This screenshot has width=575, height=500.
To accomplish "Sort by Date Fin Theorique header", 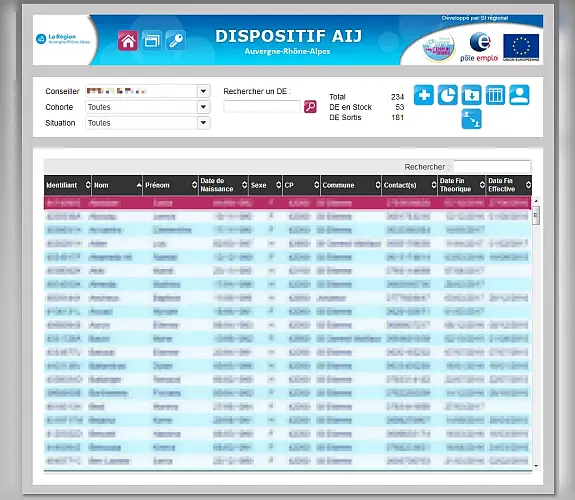I will (x=462, y=185).
